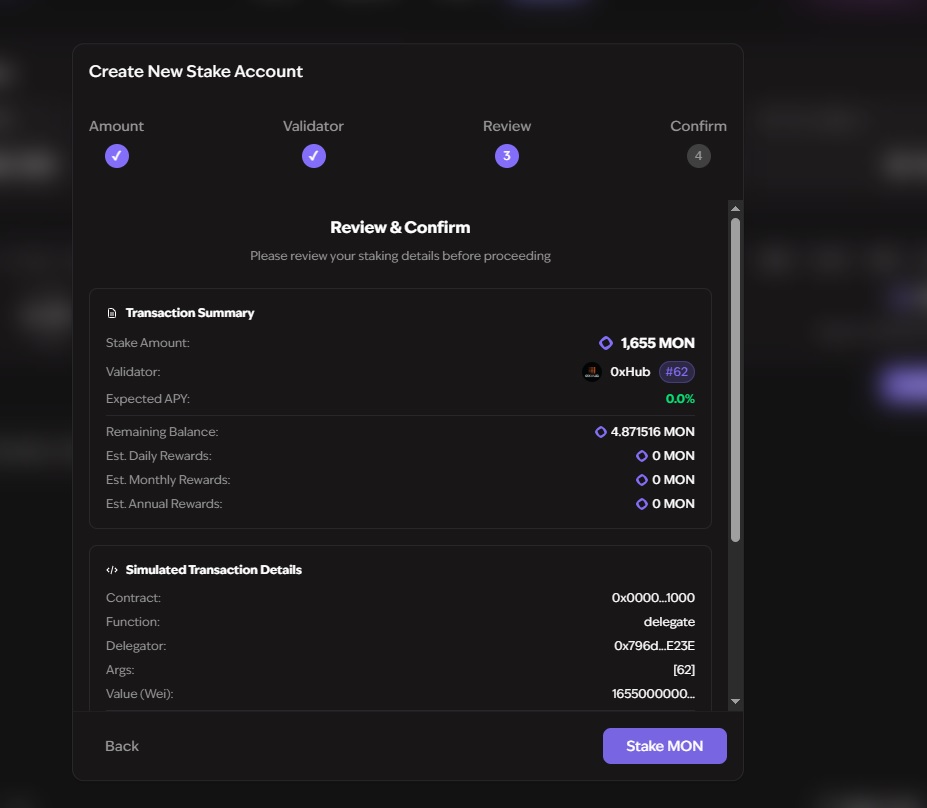Click the truncated Delegator address 0x796d...E23E
The image size is (927, 808).
654,646
